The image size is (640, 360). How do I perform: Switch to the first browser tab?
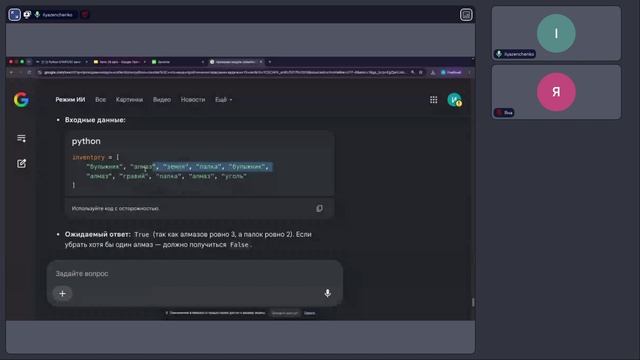[x=61, y=62]
